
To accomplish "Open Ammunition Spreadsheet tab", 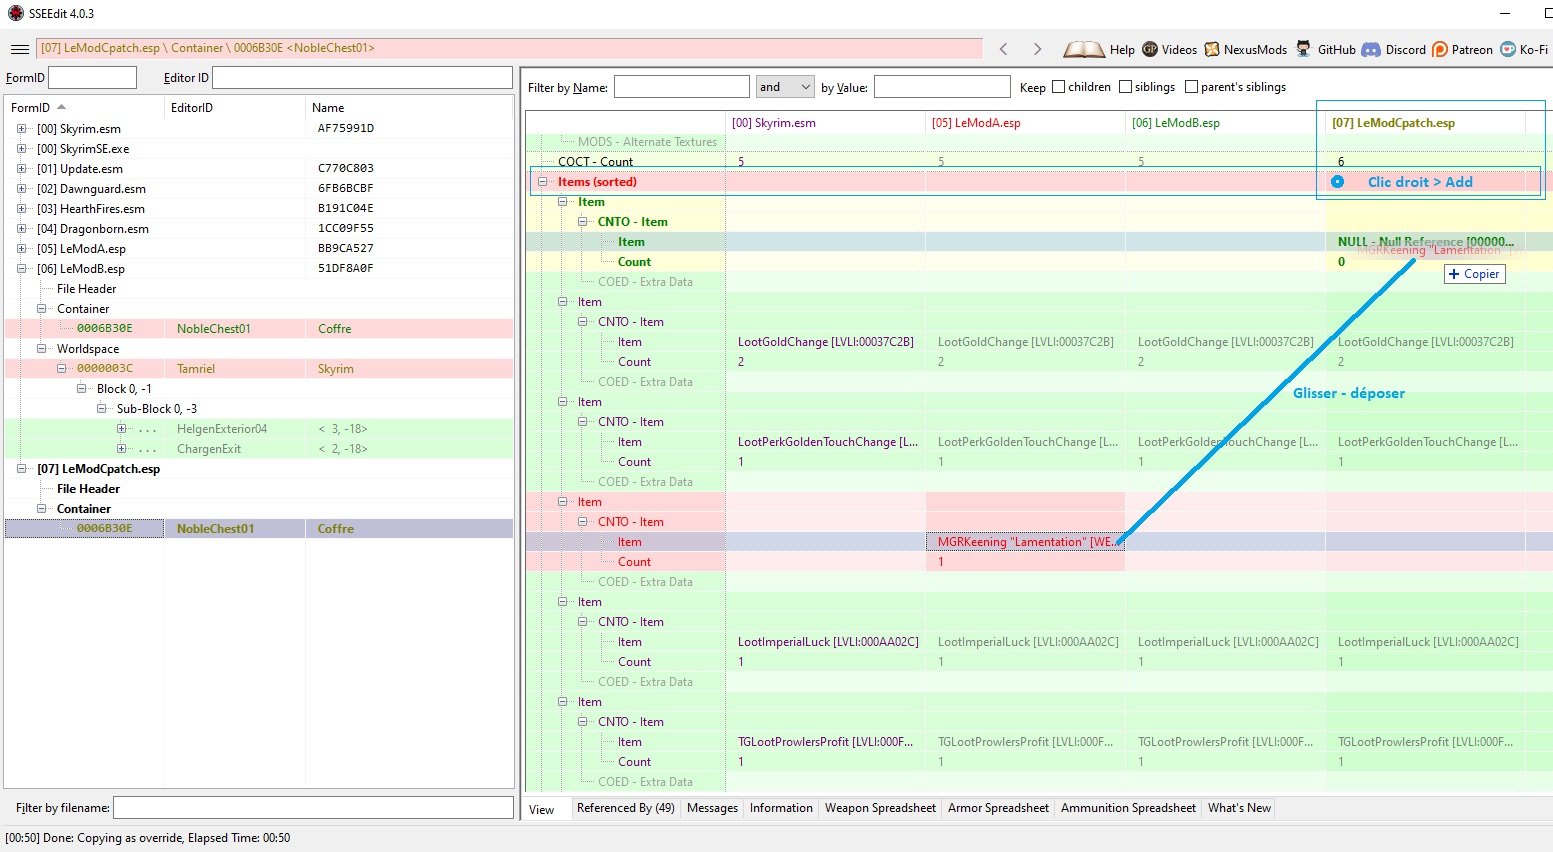I will 1128,808.
